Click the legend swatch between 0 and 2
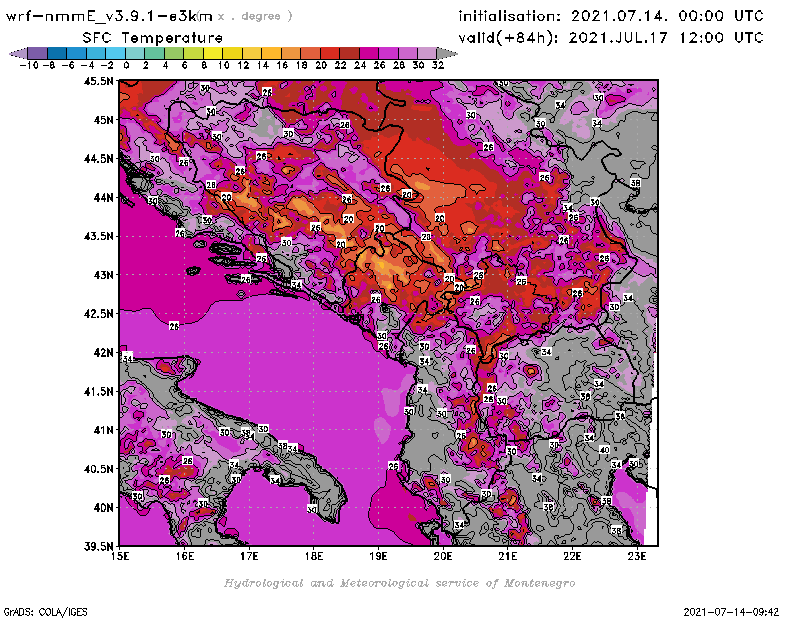 point(135,53)
